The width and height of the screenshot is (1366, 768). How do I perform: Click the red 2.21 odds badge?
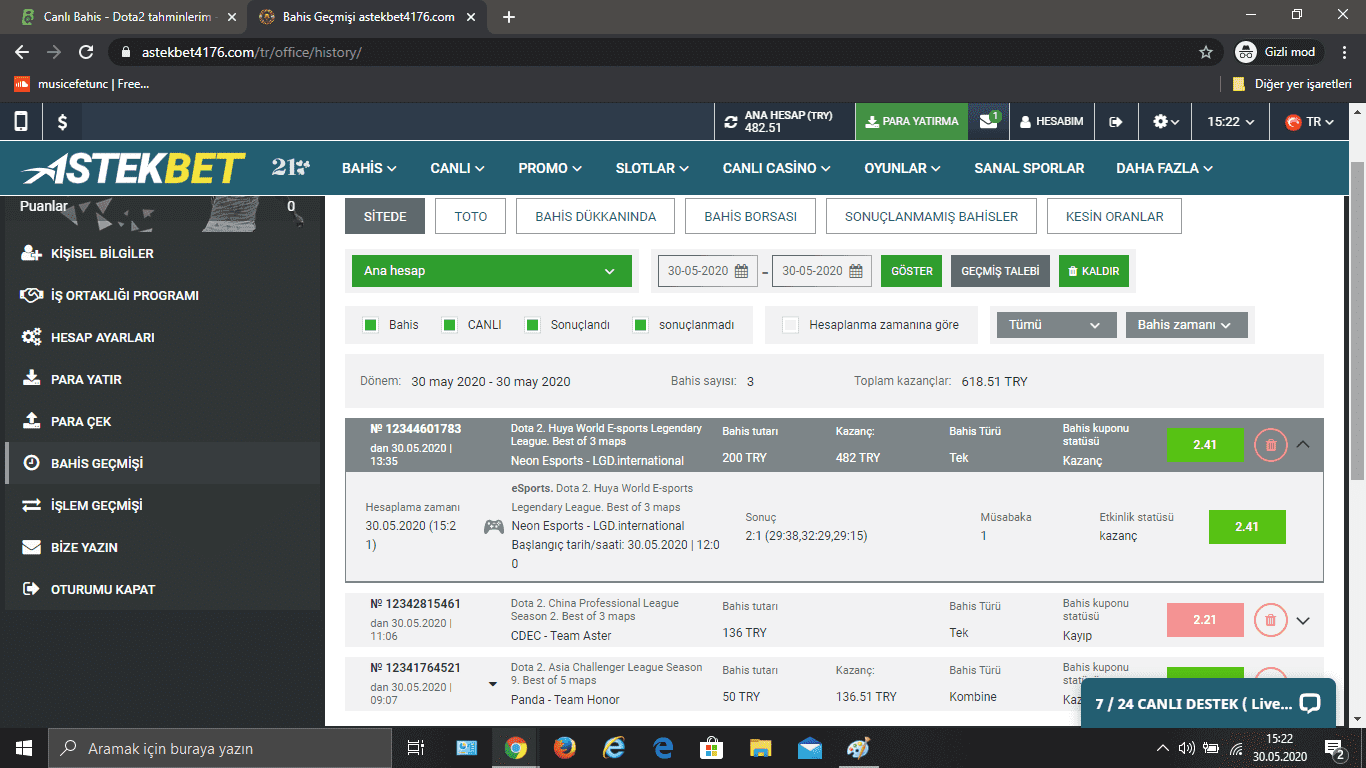click(1205, 620)
